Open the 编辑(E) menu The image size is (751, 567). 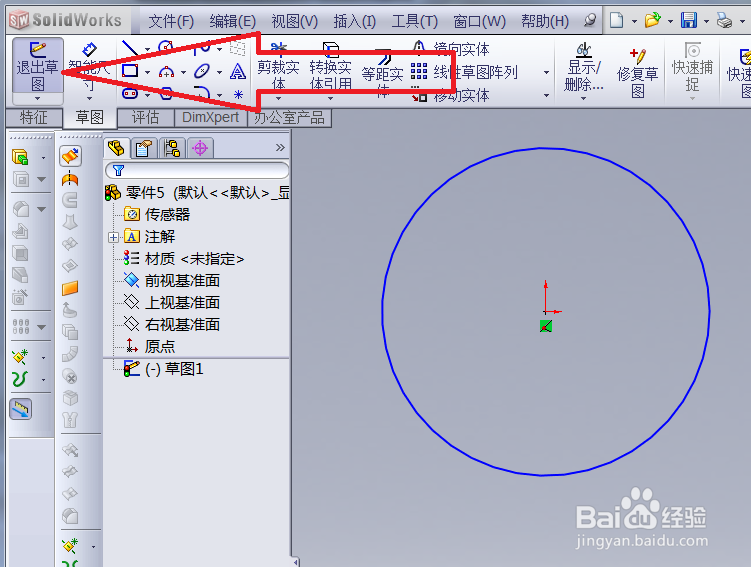233,21
